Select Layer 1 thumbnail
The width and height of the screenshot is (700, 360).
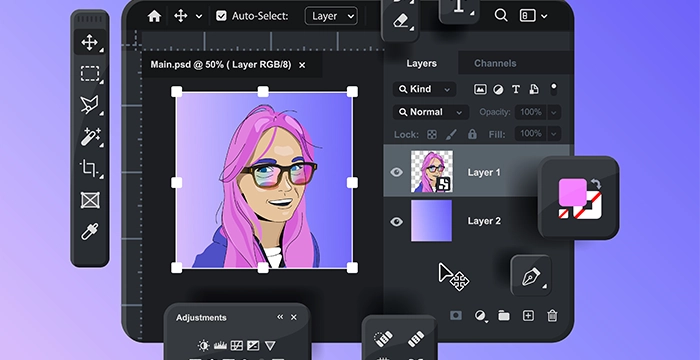432,172
